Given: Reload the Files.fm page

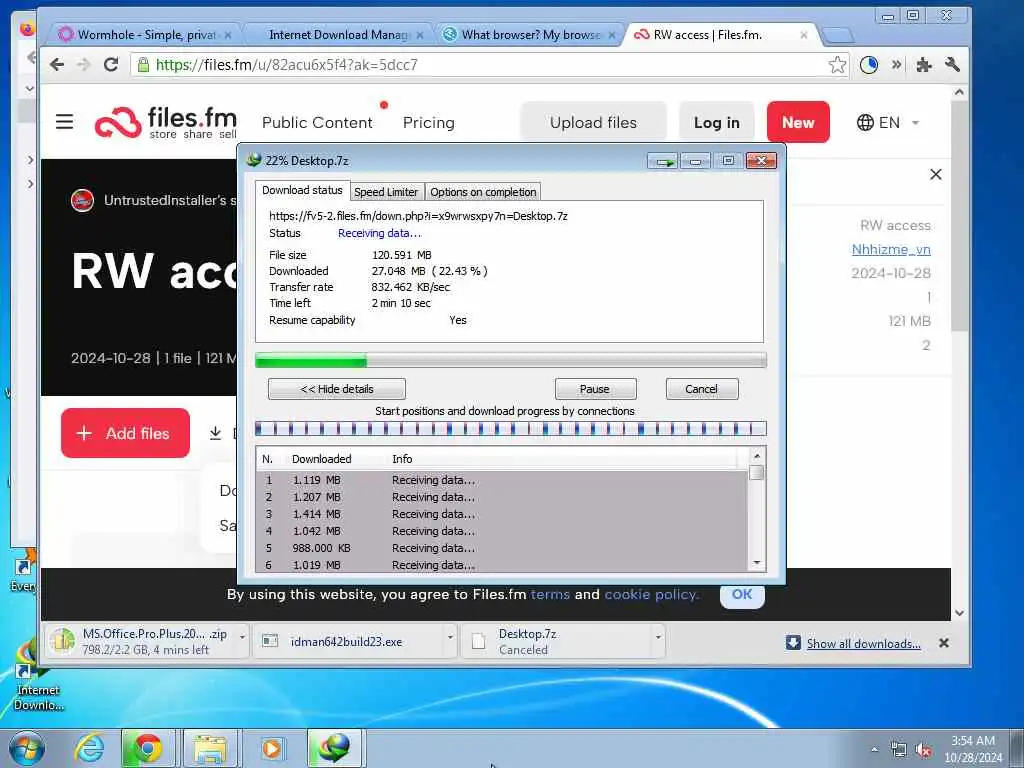Looking at the screenshot, I should (111, 65).
